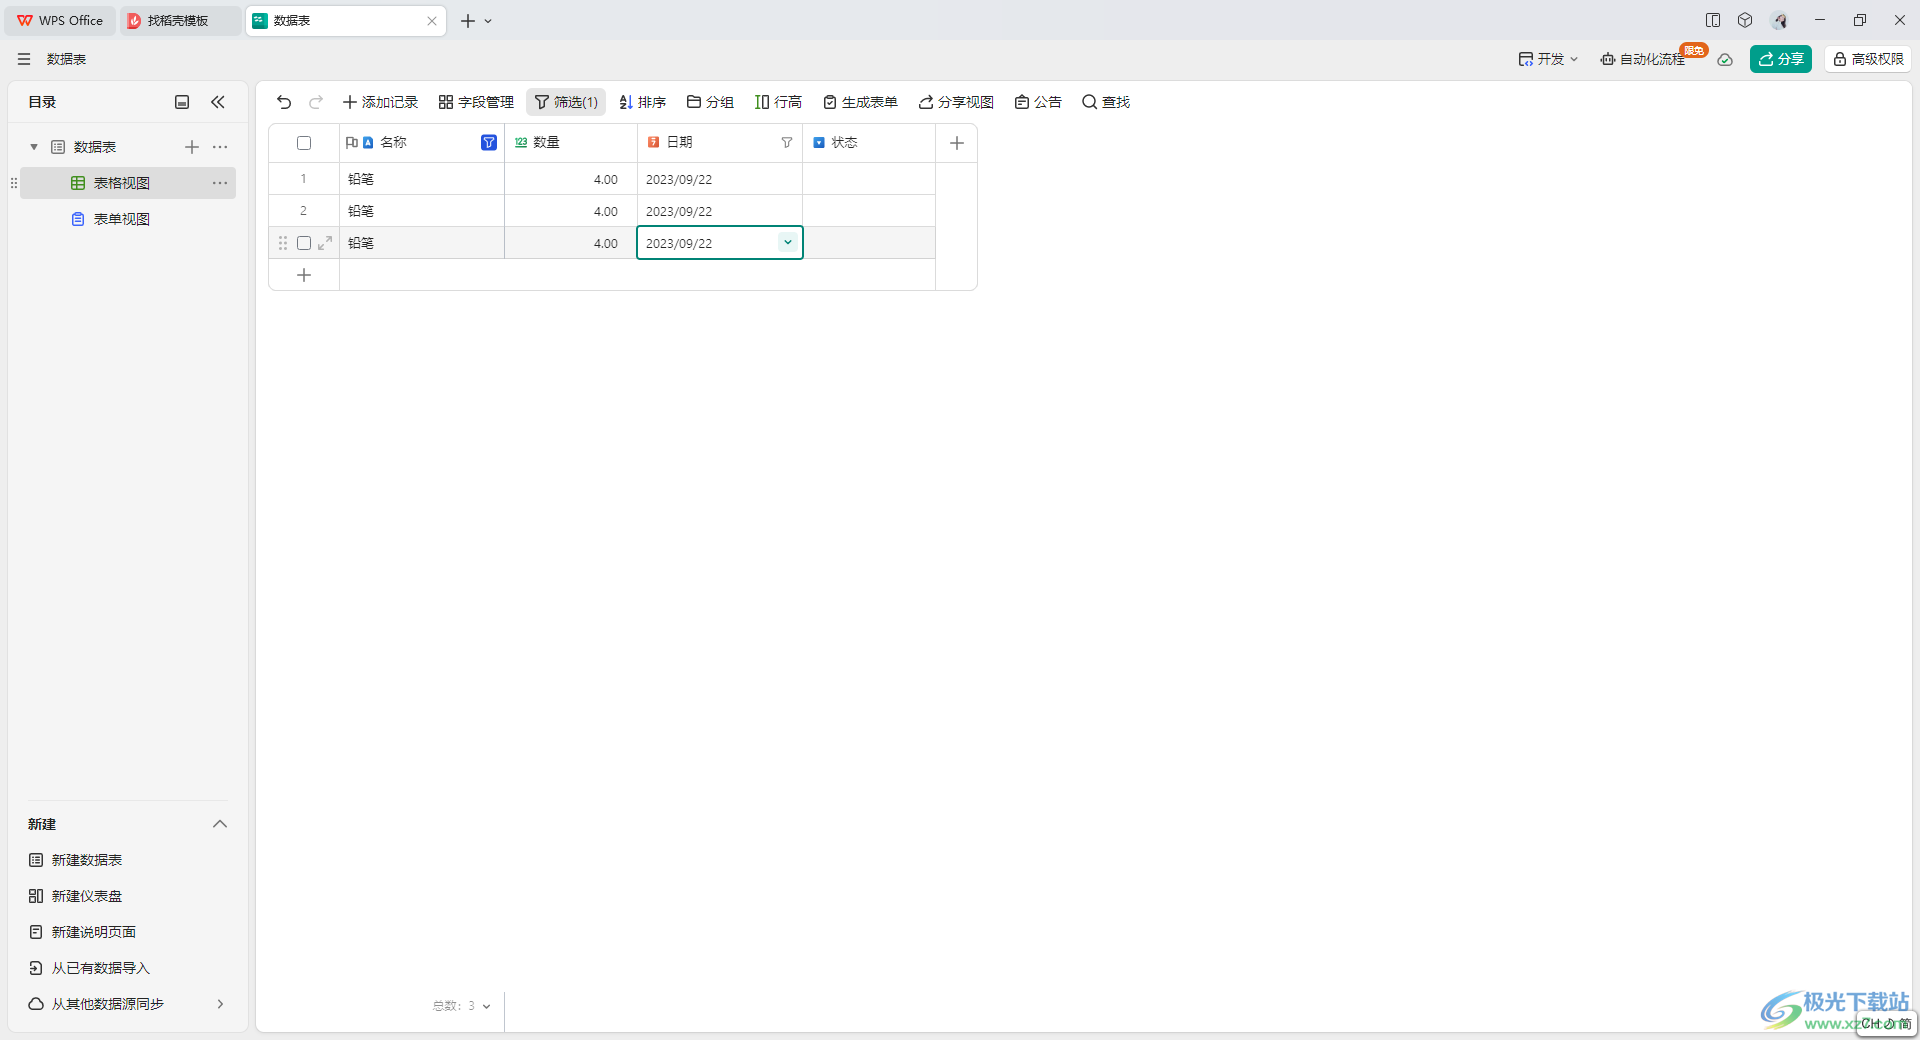Open the date dropdown in row 3
Viewport: 1920px width, 1040px height.
click(x=788, y=242)
